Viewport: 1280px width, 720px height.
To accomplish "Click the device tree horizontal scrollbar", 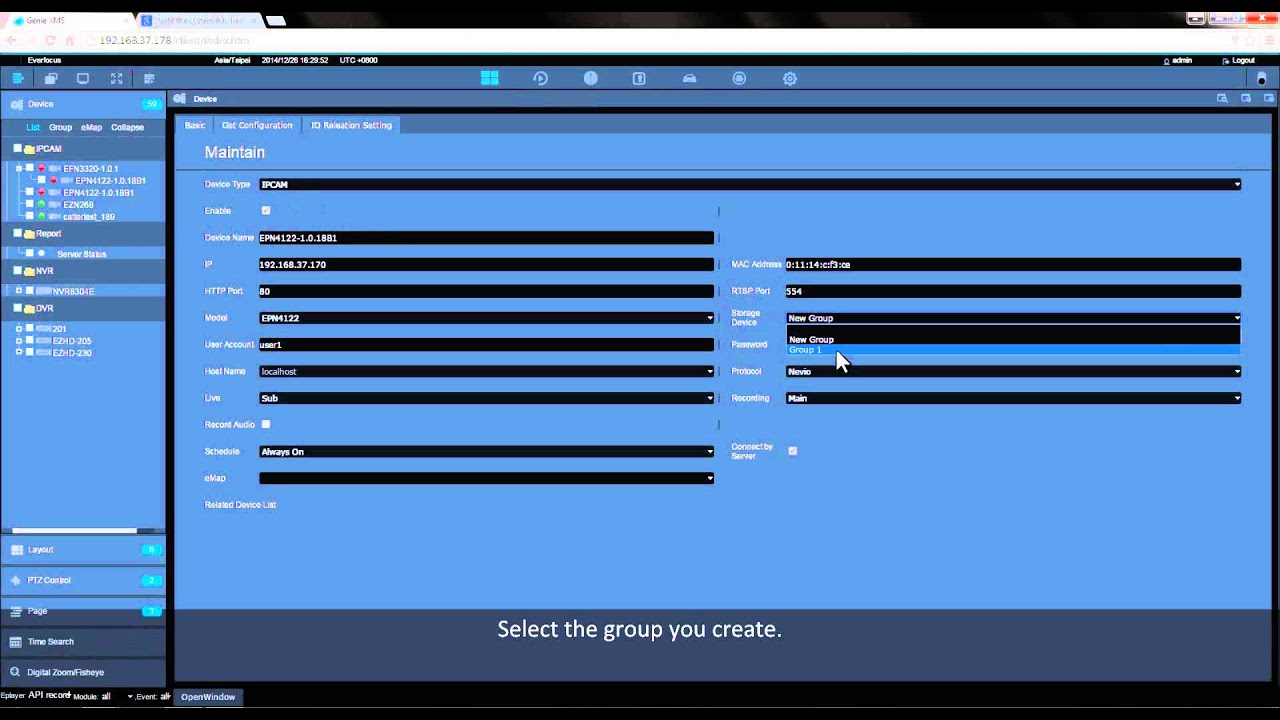I will (x=74, y=530).
